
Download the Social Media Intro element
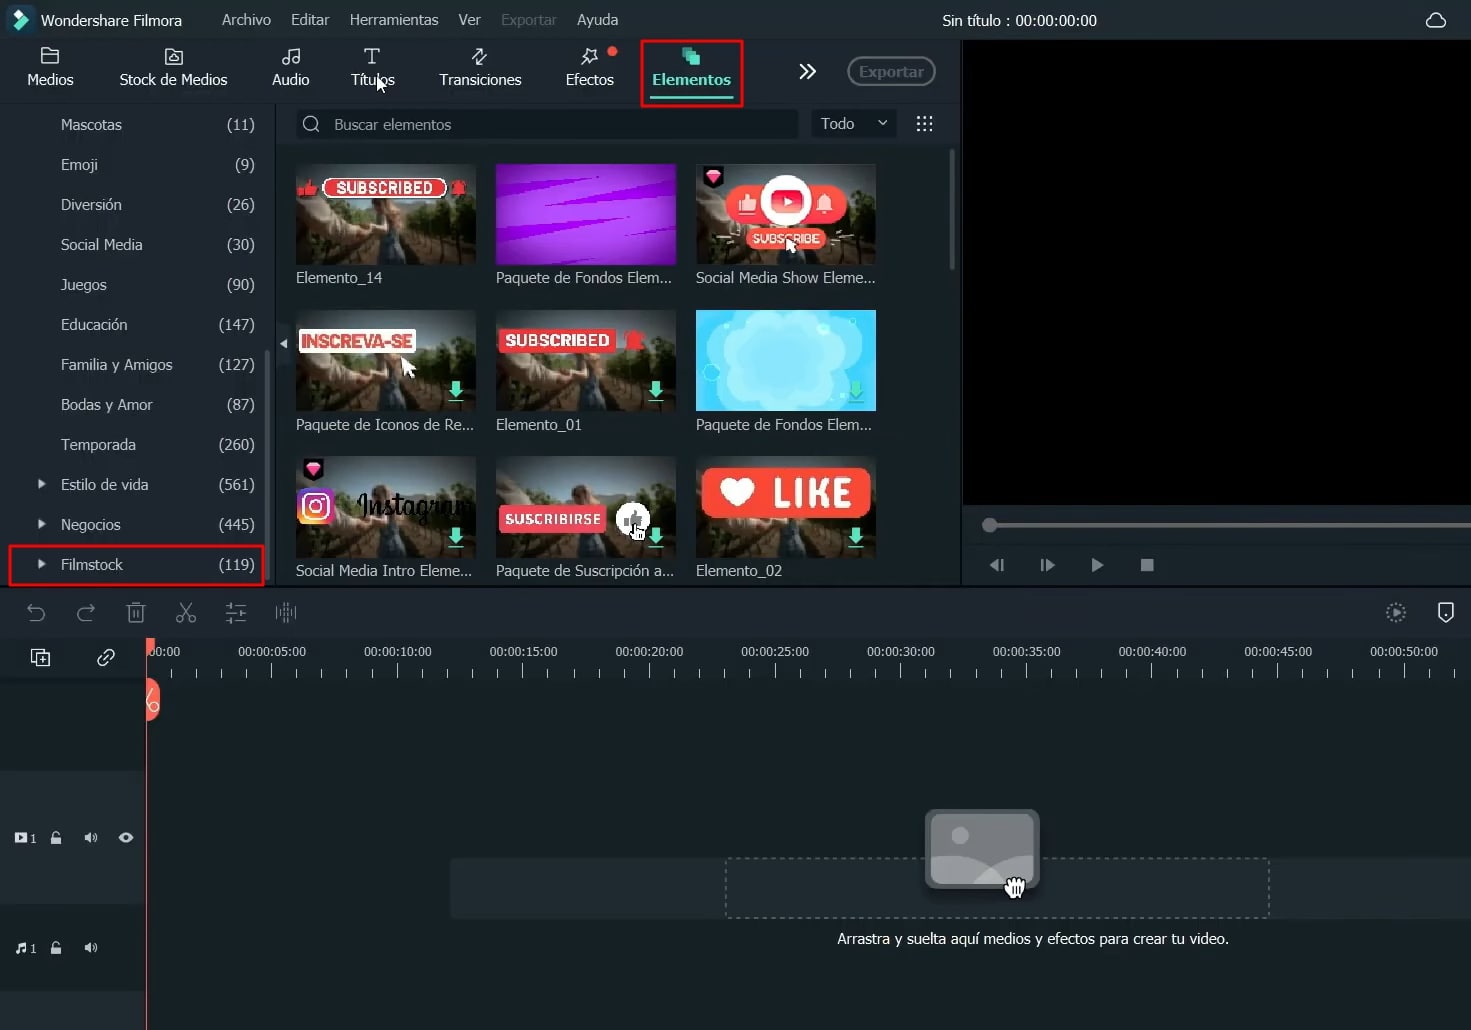456,537
